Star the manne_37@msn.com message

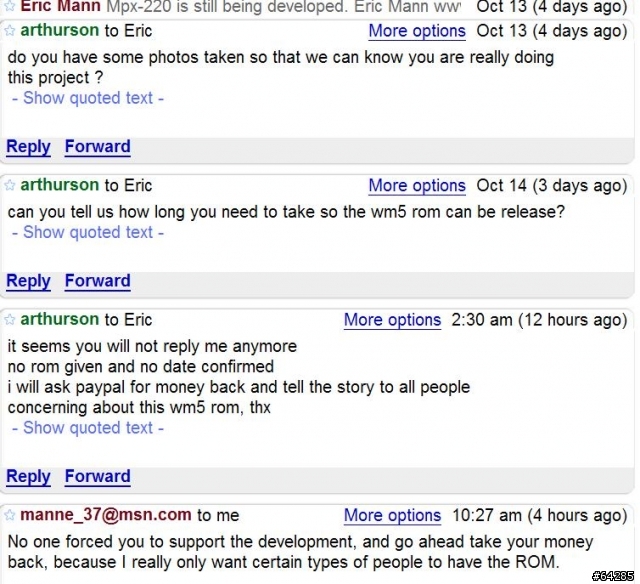click(x=9, y=515)
